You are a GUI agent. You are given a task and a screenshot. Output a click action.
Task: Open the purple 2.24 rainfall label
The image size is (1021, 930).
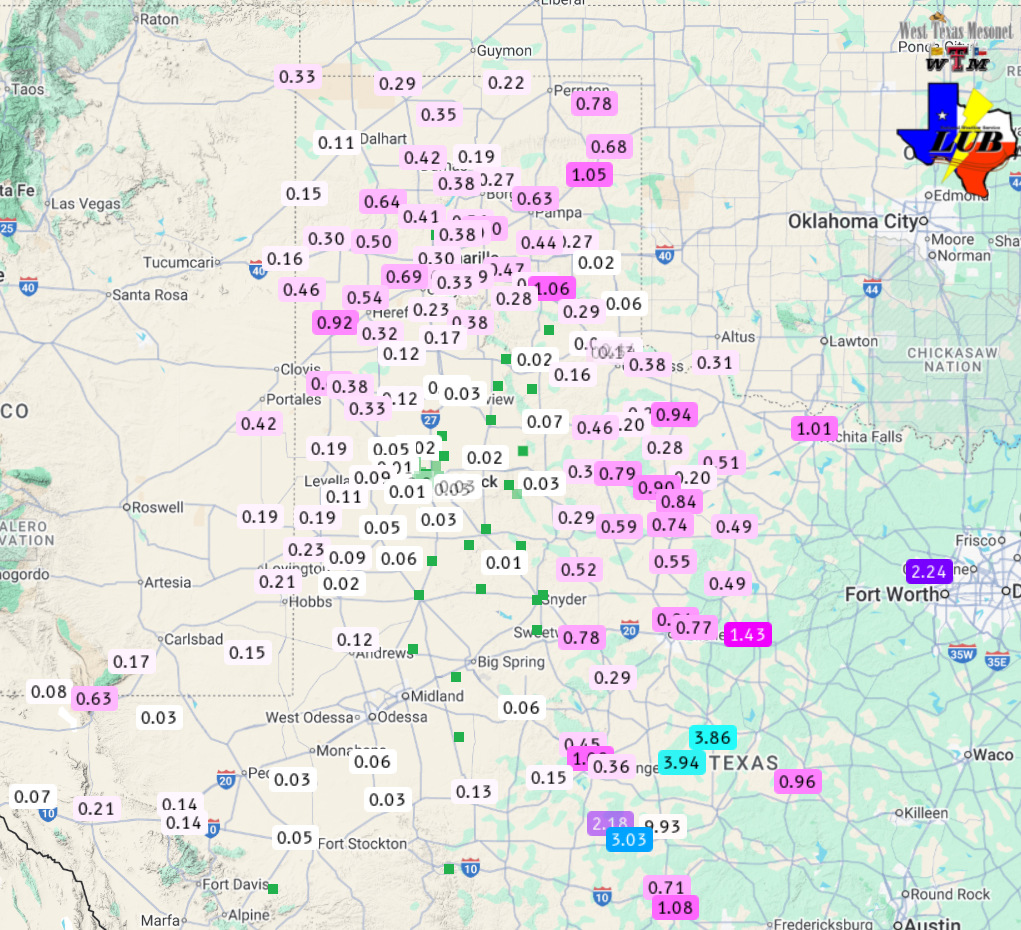[x=929, y=572]
